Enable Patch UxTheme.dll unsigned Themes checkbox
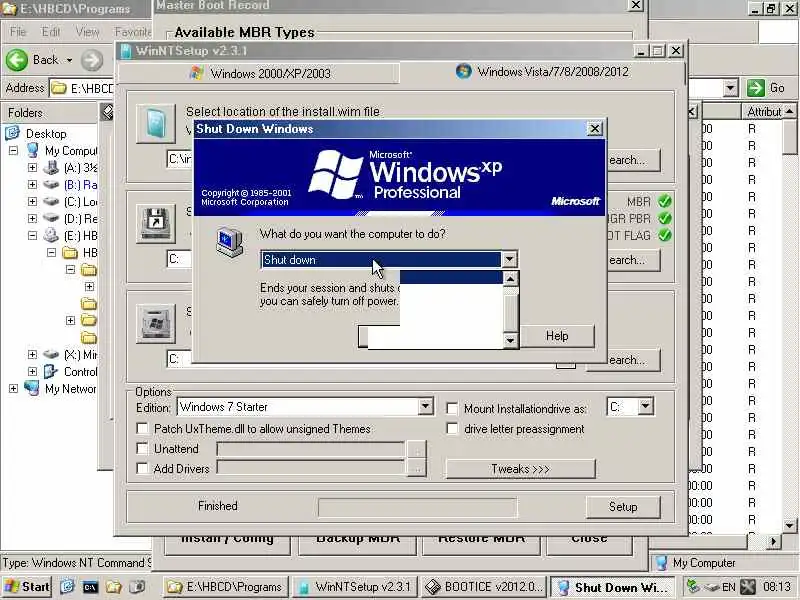The width and height of the screenshot is (800, 600). 142,429
